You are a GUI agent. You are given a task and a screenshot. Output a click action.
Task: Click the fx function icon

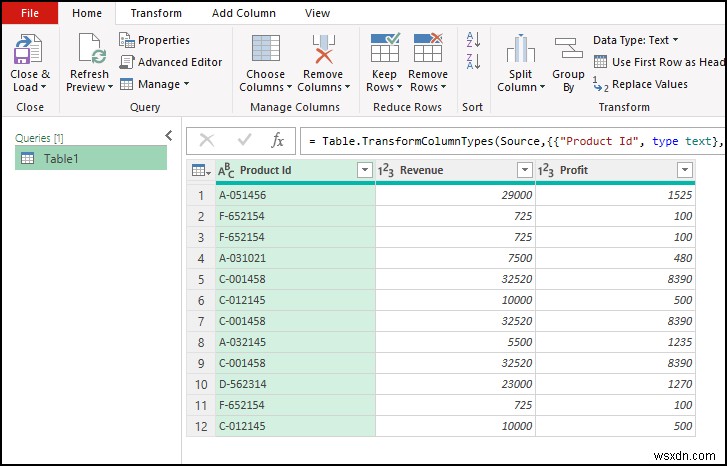tap(277, 140)
